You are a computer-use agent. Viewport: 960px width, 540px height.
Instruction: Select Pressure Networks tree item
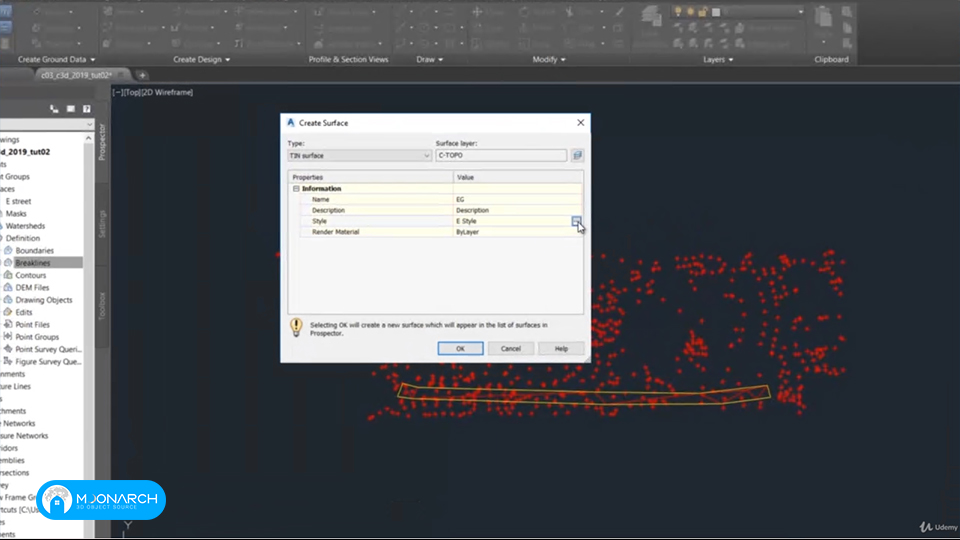click(x=24, y=436)
